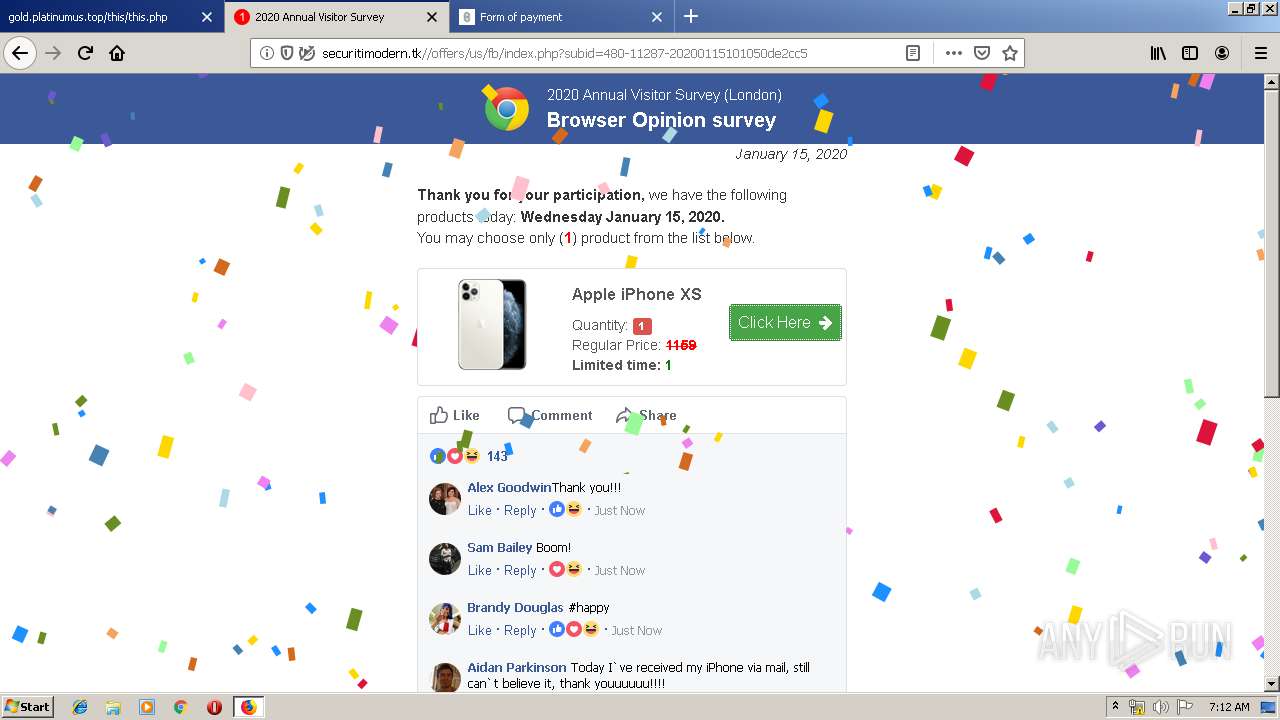1280x720 pixels.
Task: Click the page vertical scrollbar
Action: coord(1272,243)
